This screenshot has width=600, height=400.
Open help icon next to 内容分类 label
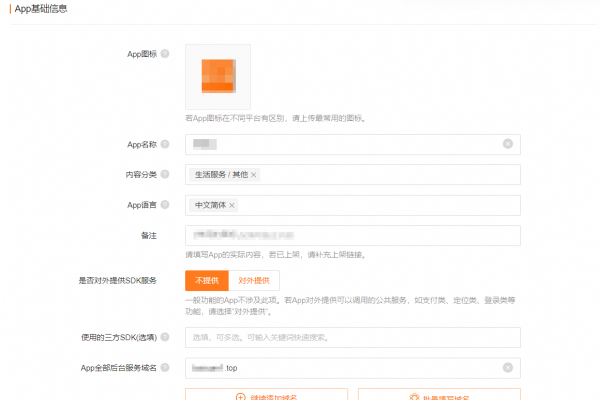[165, 174]
